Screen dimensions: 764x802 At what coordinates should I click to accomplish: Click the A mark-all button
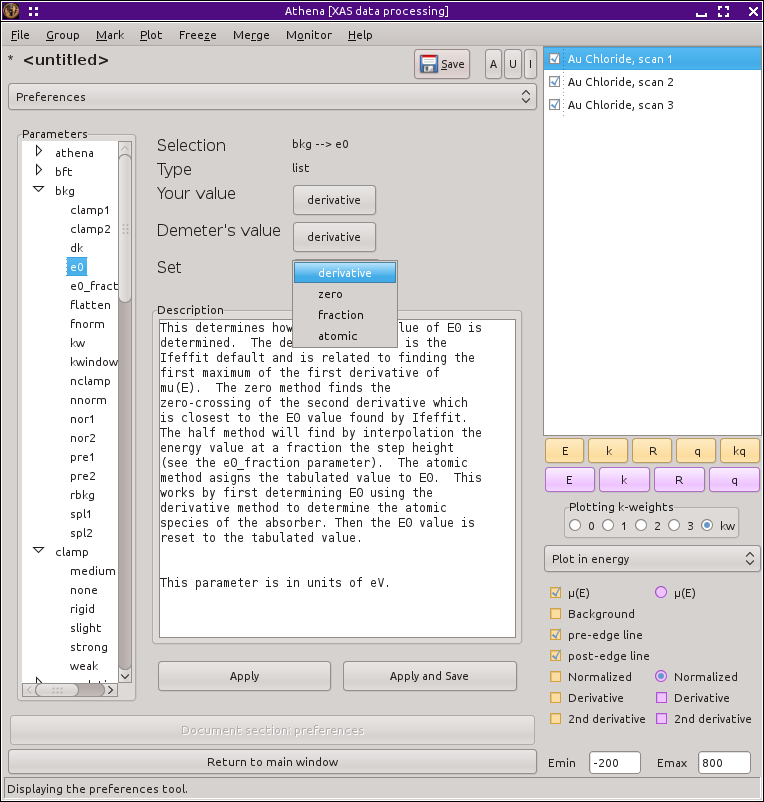[x=493, y=64]
